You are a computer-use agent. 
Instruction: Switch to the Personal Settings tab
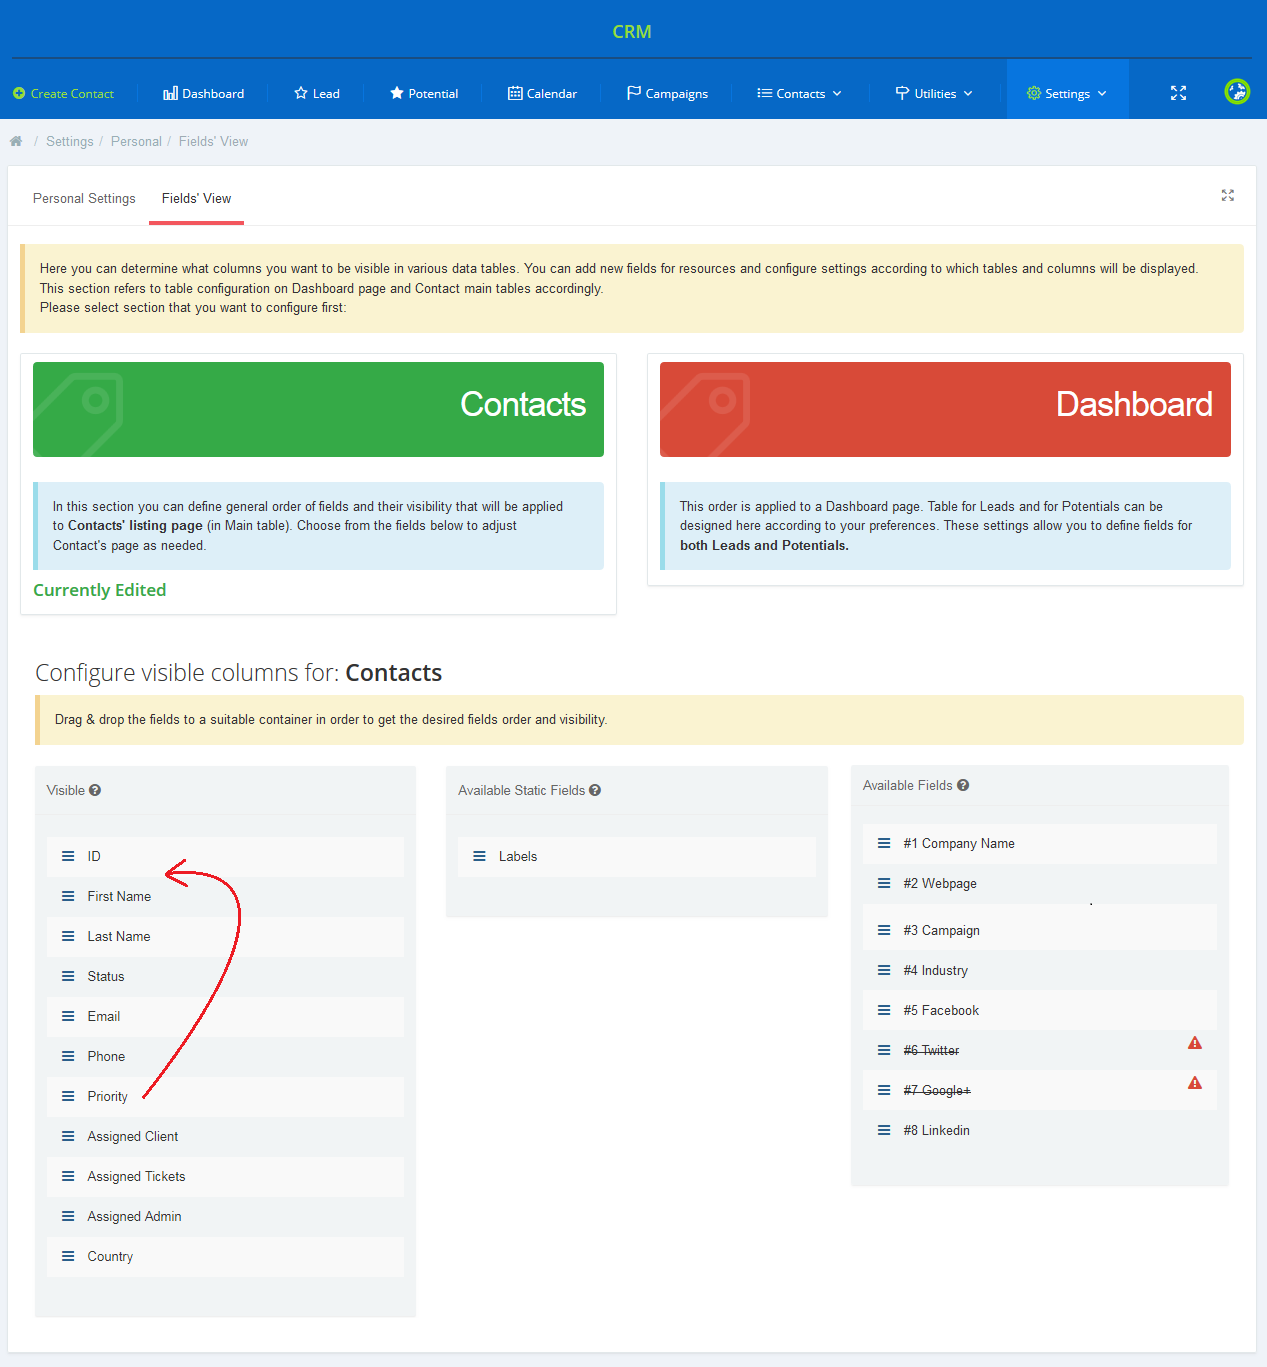pyautogui.click(x=84, y=198)
